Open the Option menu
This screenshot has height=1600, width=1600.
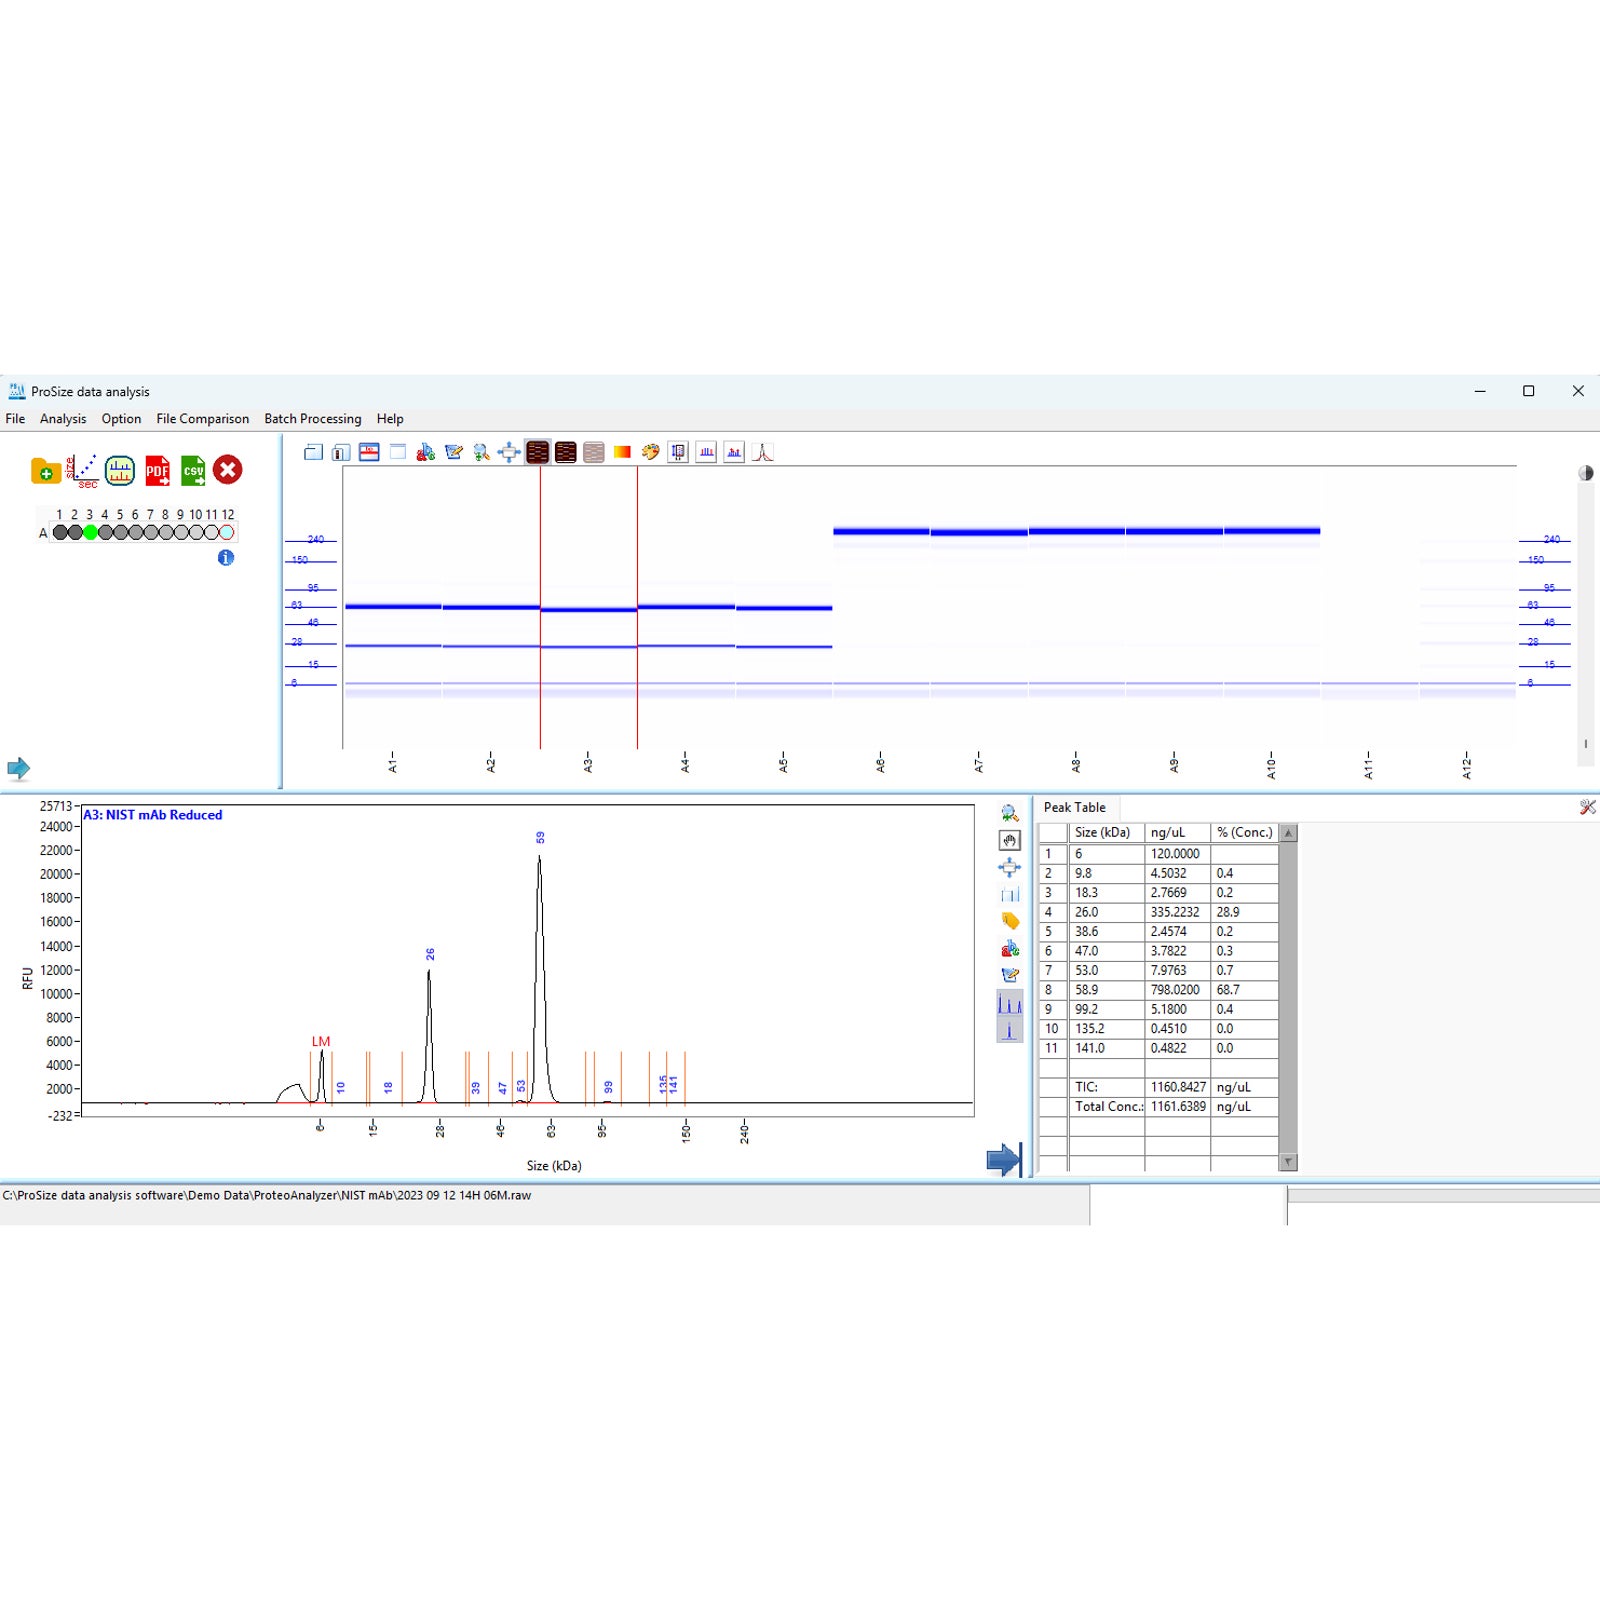coord(121,419)
